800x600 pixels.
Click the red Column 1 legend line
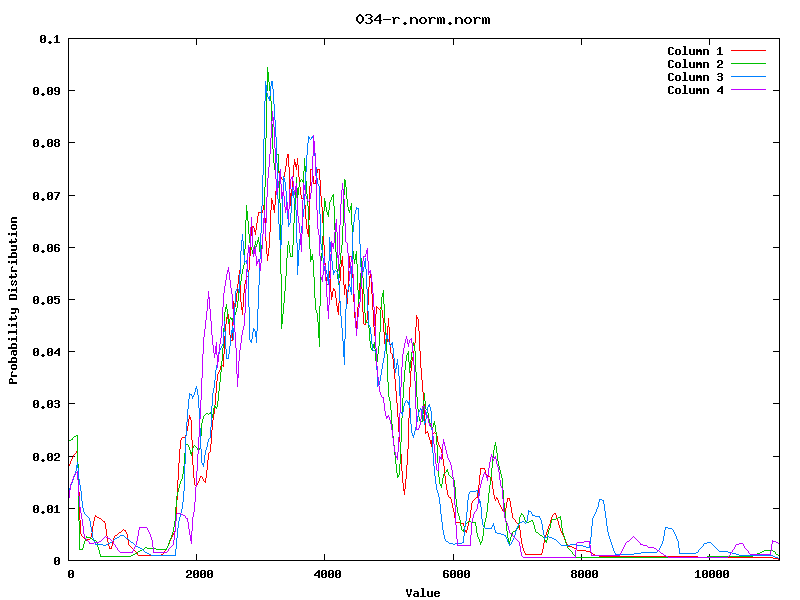[x=748, y=51]
